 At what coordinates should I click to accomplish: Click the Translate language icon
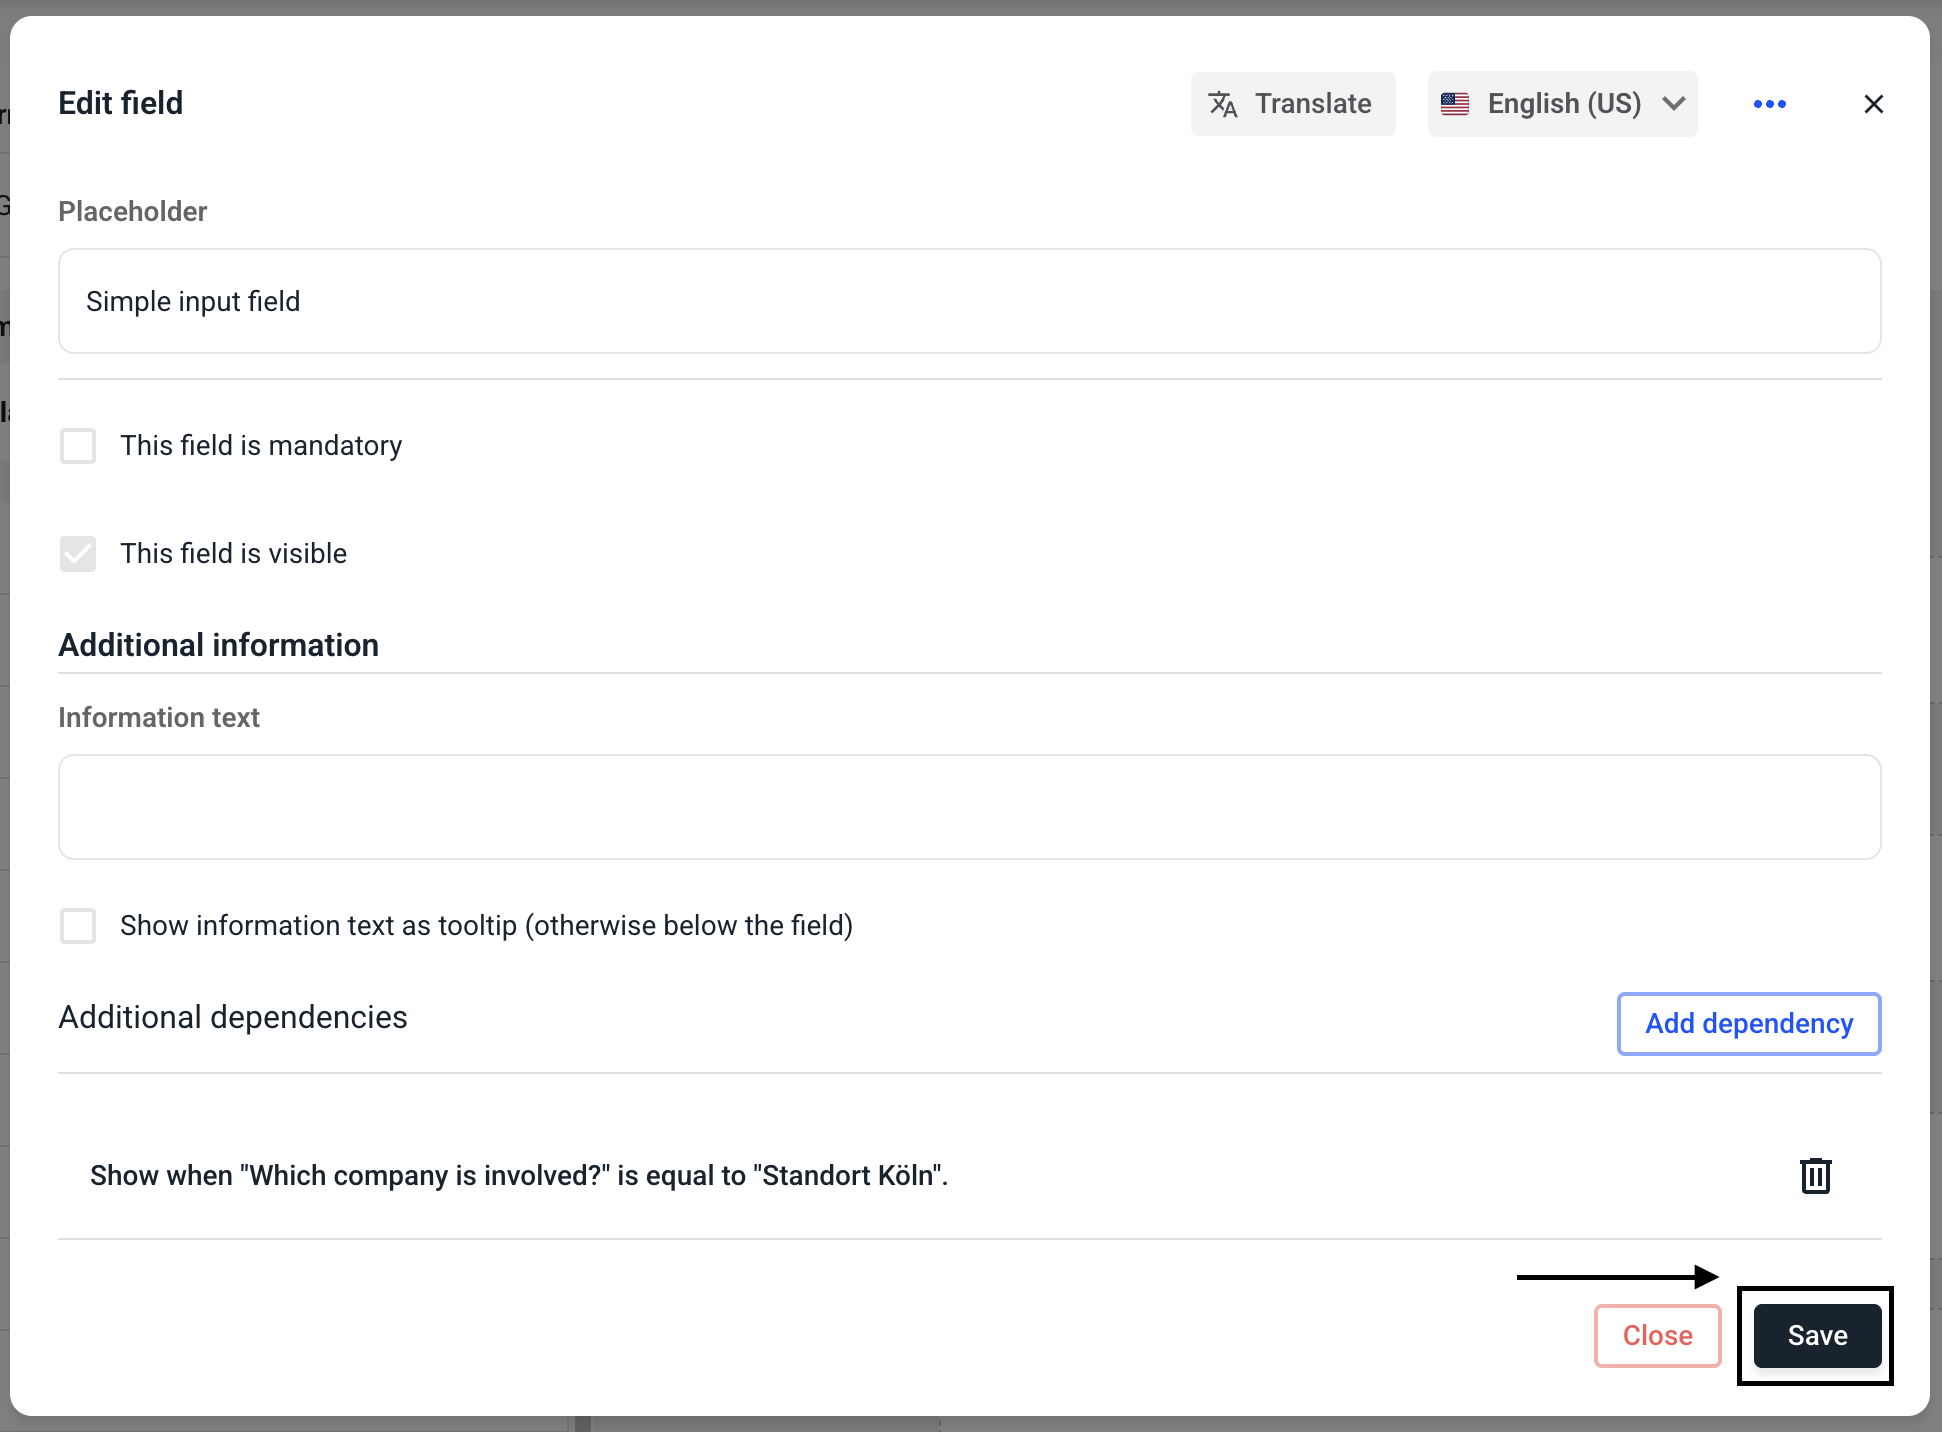[1223, 104]
